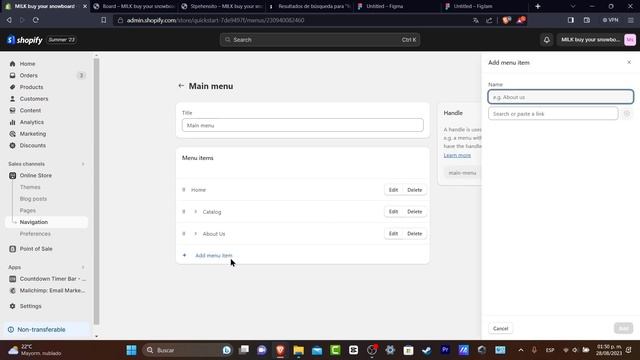Image resolution: width=640 pixels, height=360 pixels.
Task: Edit the Home menu item
Action: [393, 190]
